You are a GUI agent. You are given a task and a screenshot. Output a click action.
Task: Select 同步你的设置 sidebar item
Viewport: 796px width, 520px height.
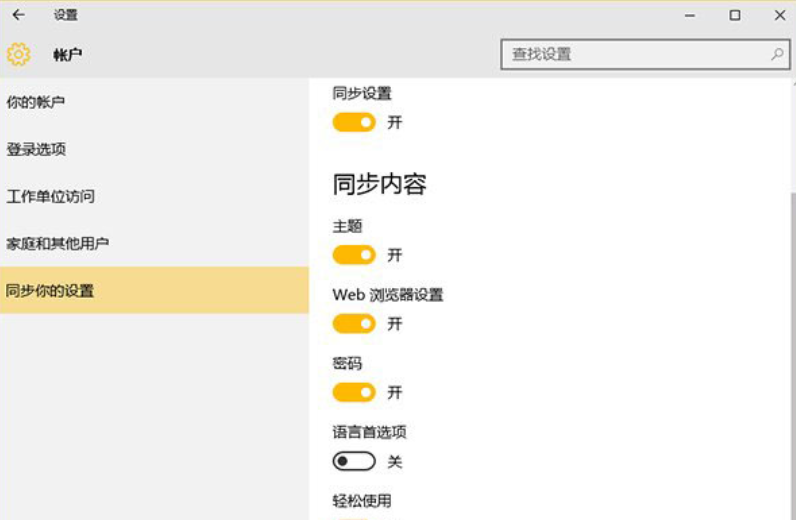[x=50, y=291]
